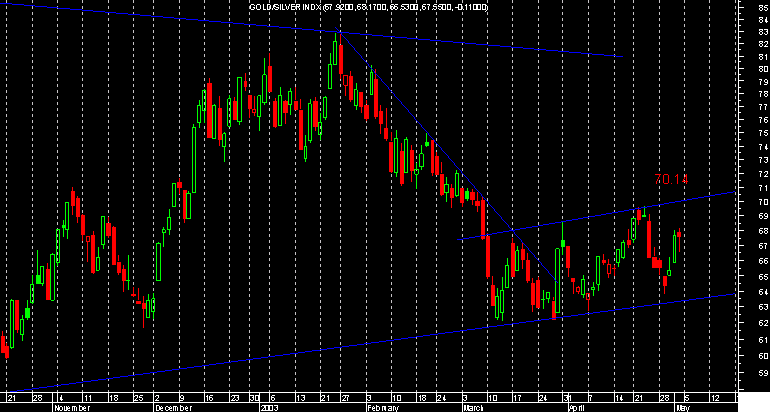Click price axis value 60
Viewport: 770px width, 412px height.
[x=764, y=356]
